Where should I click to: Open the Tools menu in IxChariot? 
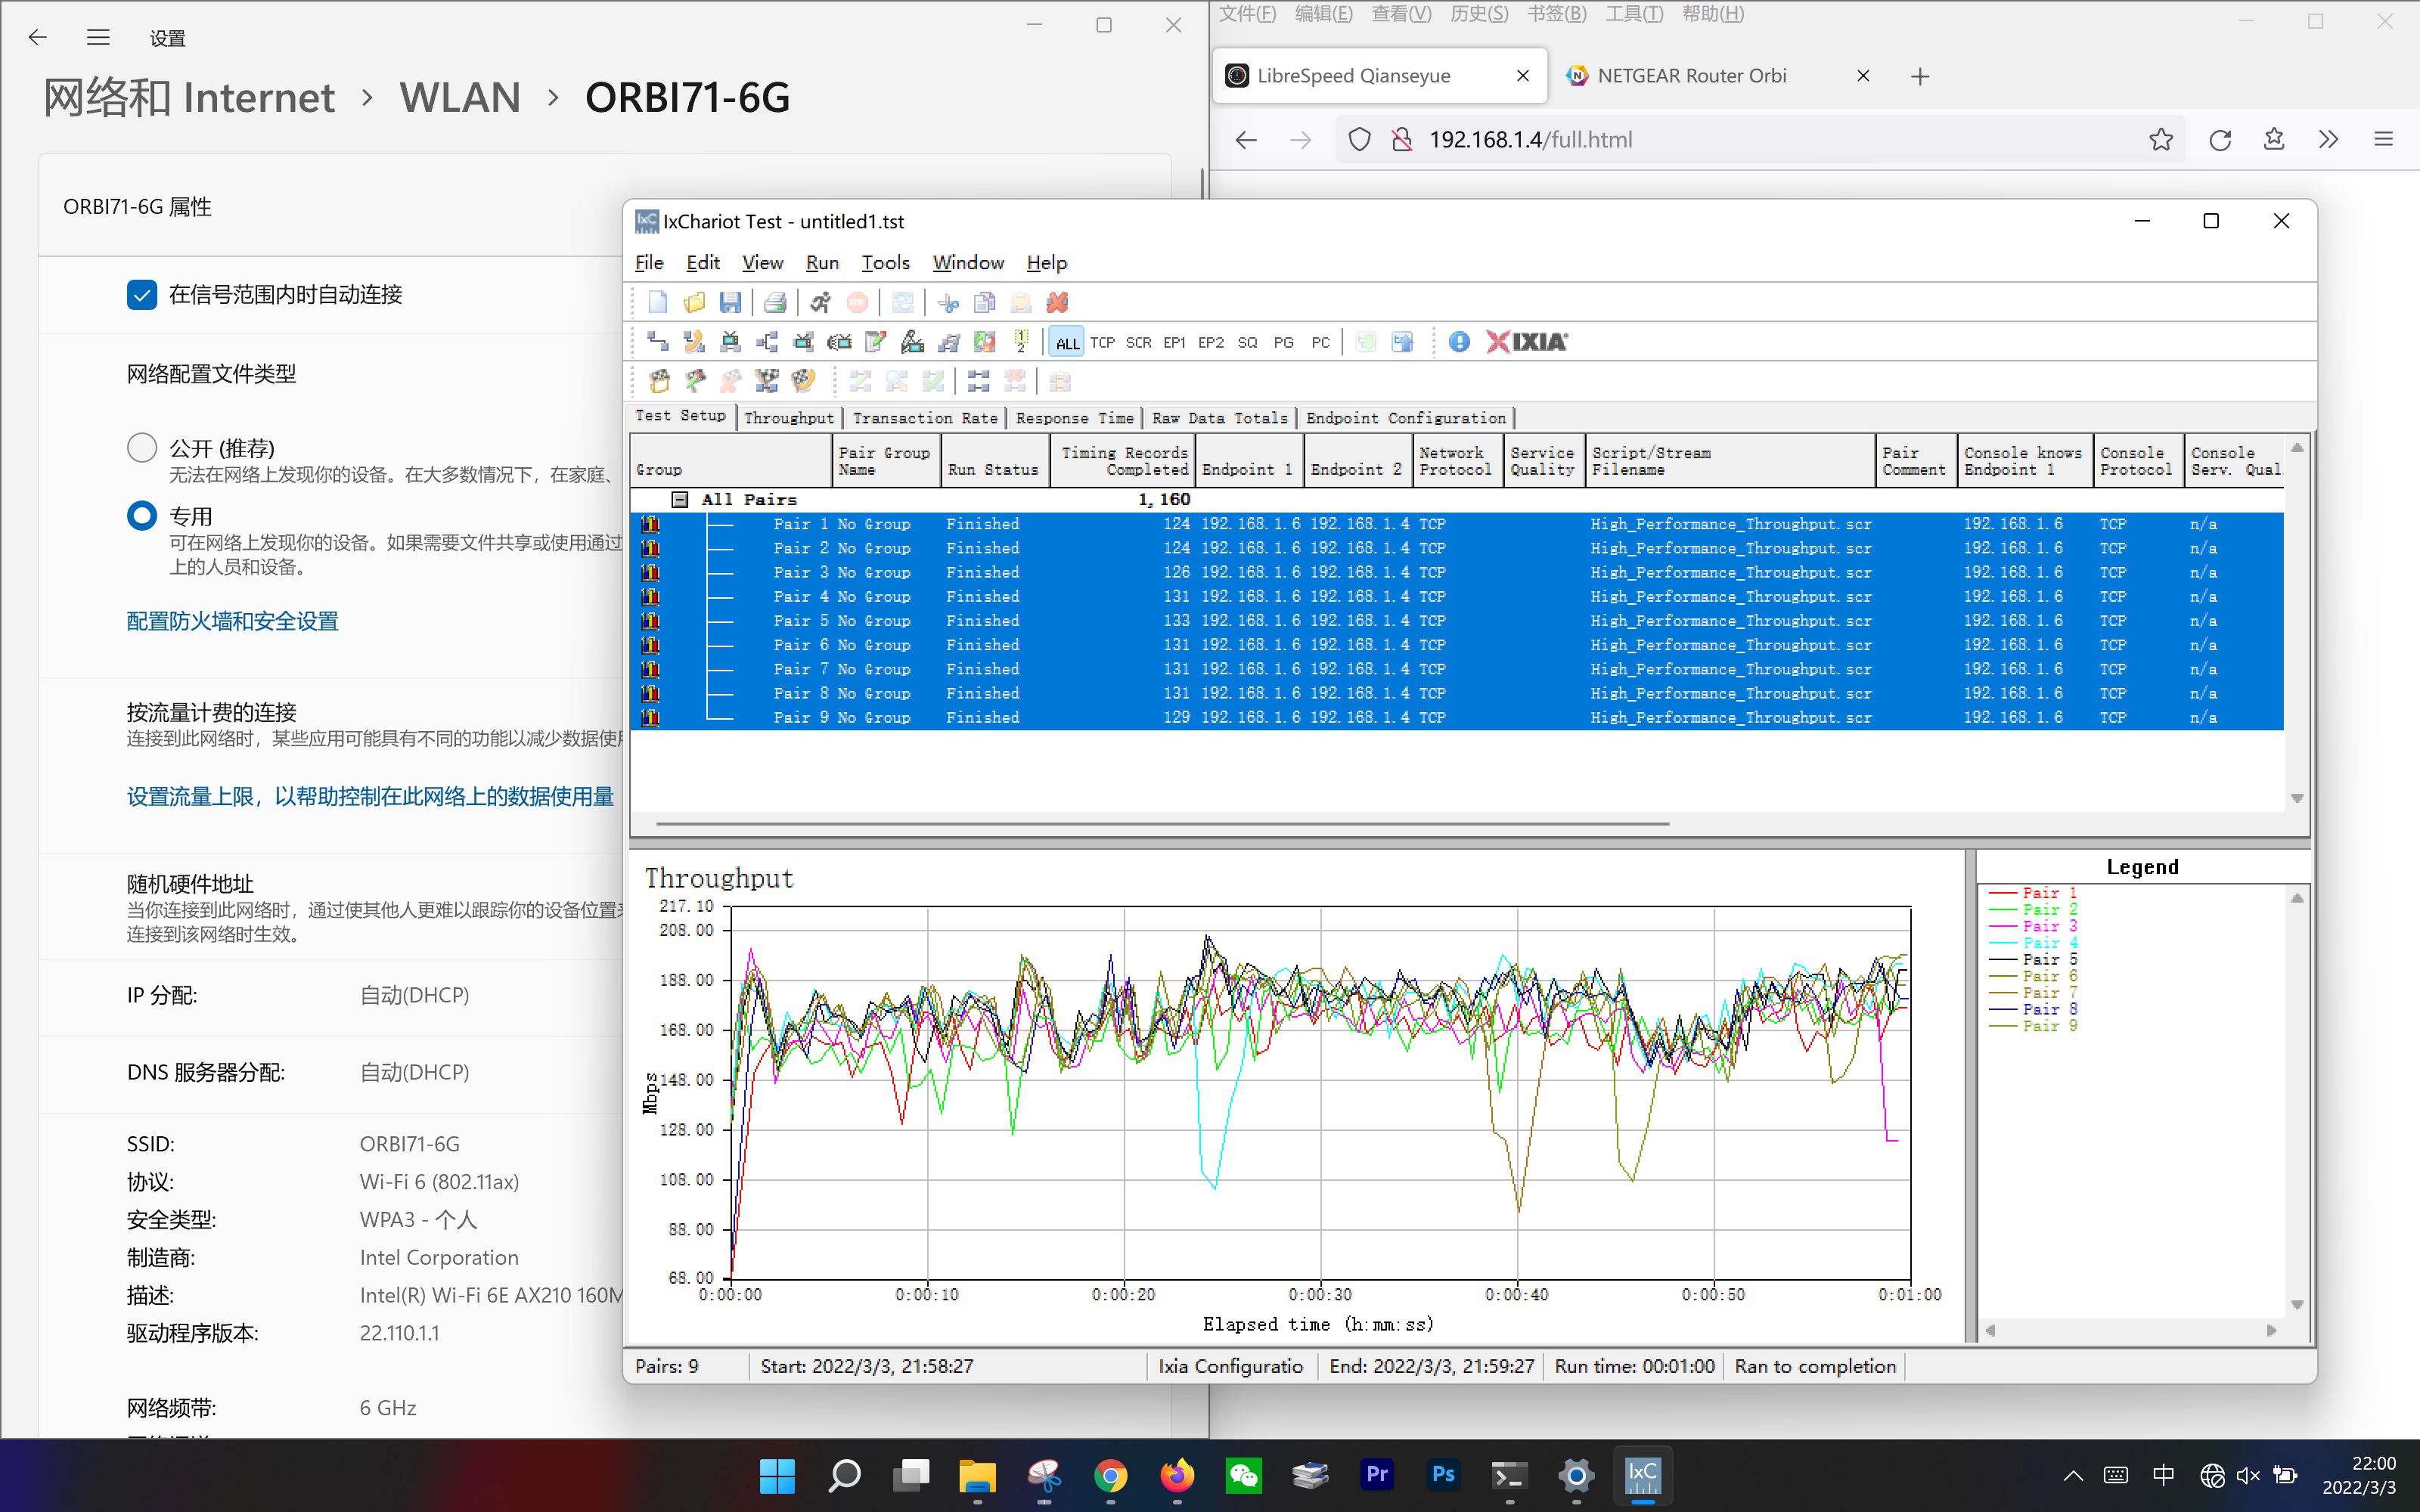tap(885, 262)
